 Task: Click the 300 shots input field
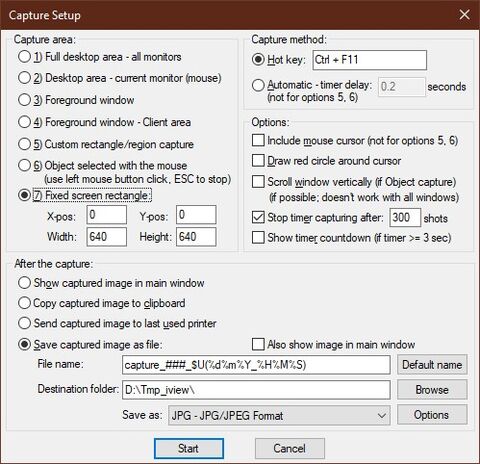(x=405, y=218)
